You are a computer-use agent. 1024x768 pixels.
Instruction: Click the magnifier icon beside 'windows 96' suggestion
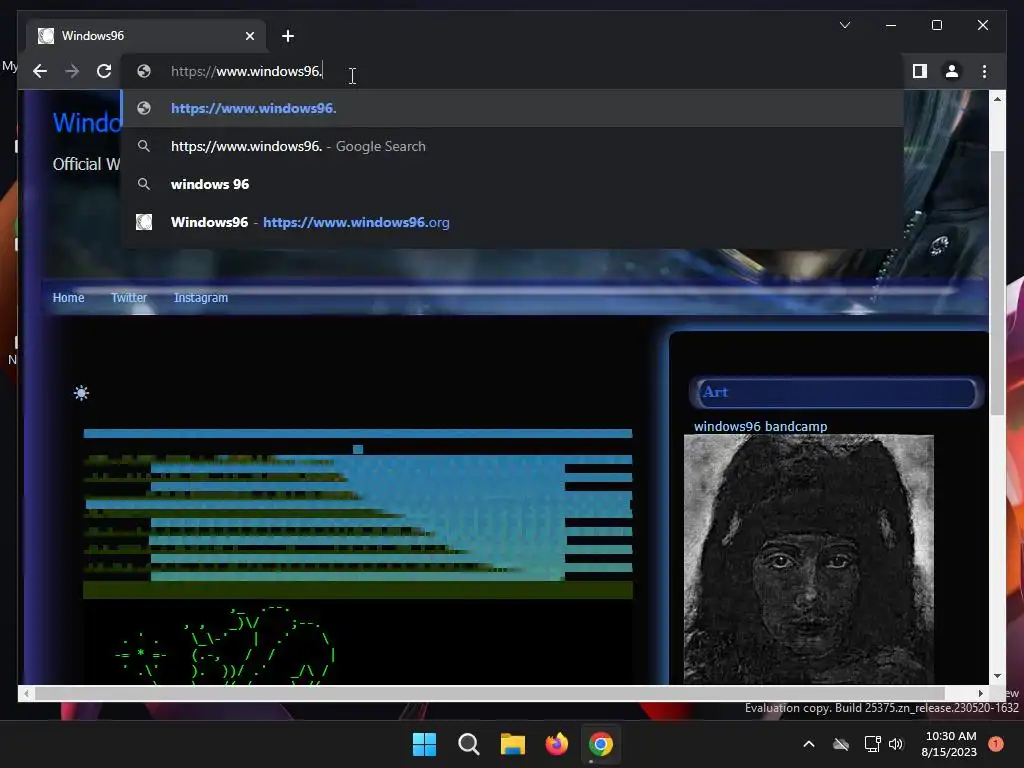point(144,184)
